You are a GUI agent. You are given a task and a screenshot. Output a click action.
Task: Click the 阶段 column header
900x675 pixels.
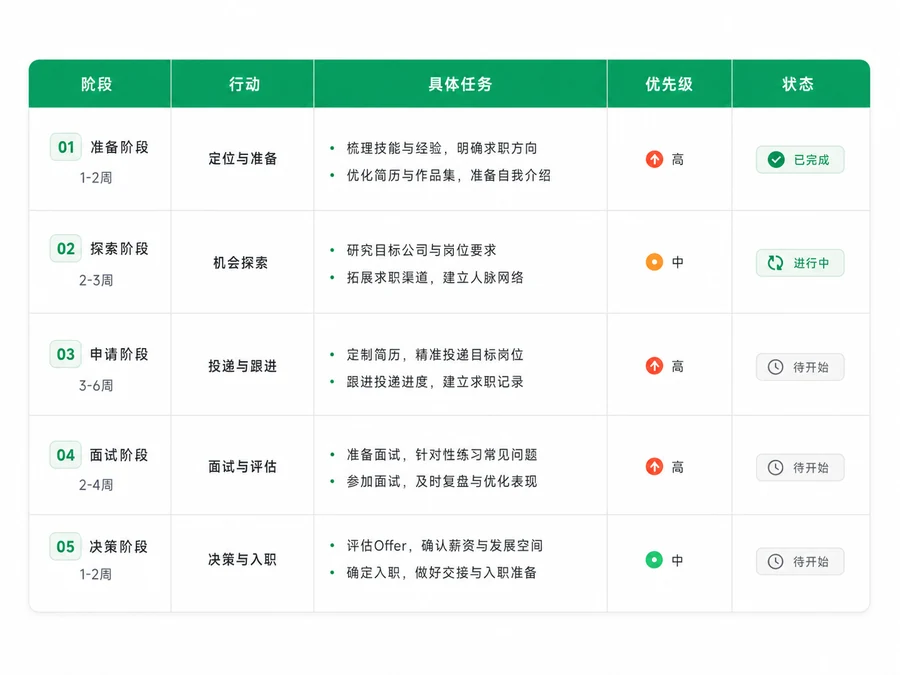(x=100, y=84)
